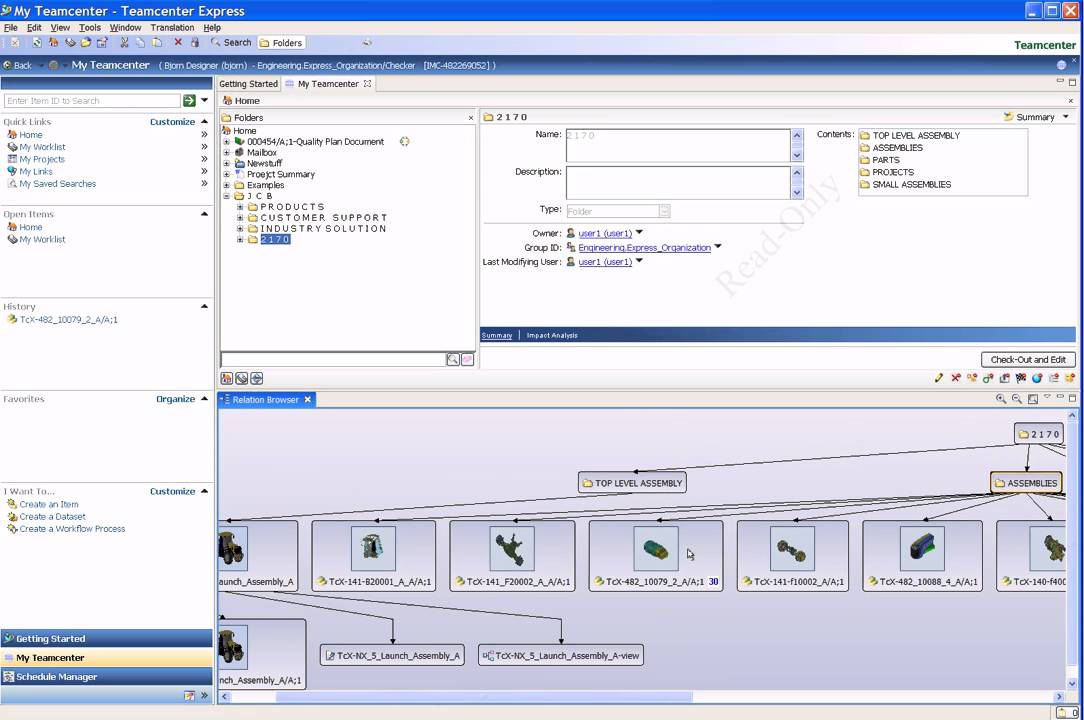Click the TcX-482_10079_2_A/A;1 history entry
Screen dimensions: 1084x720
68,320
